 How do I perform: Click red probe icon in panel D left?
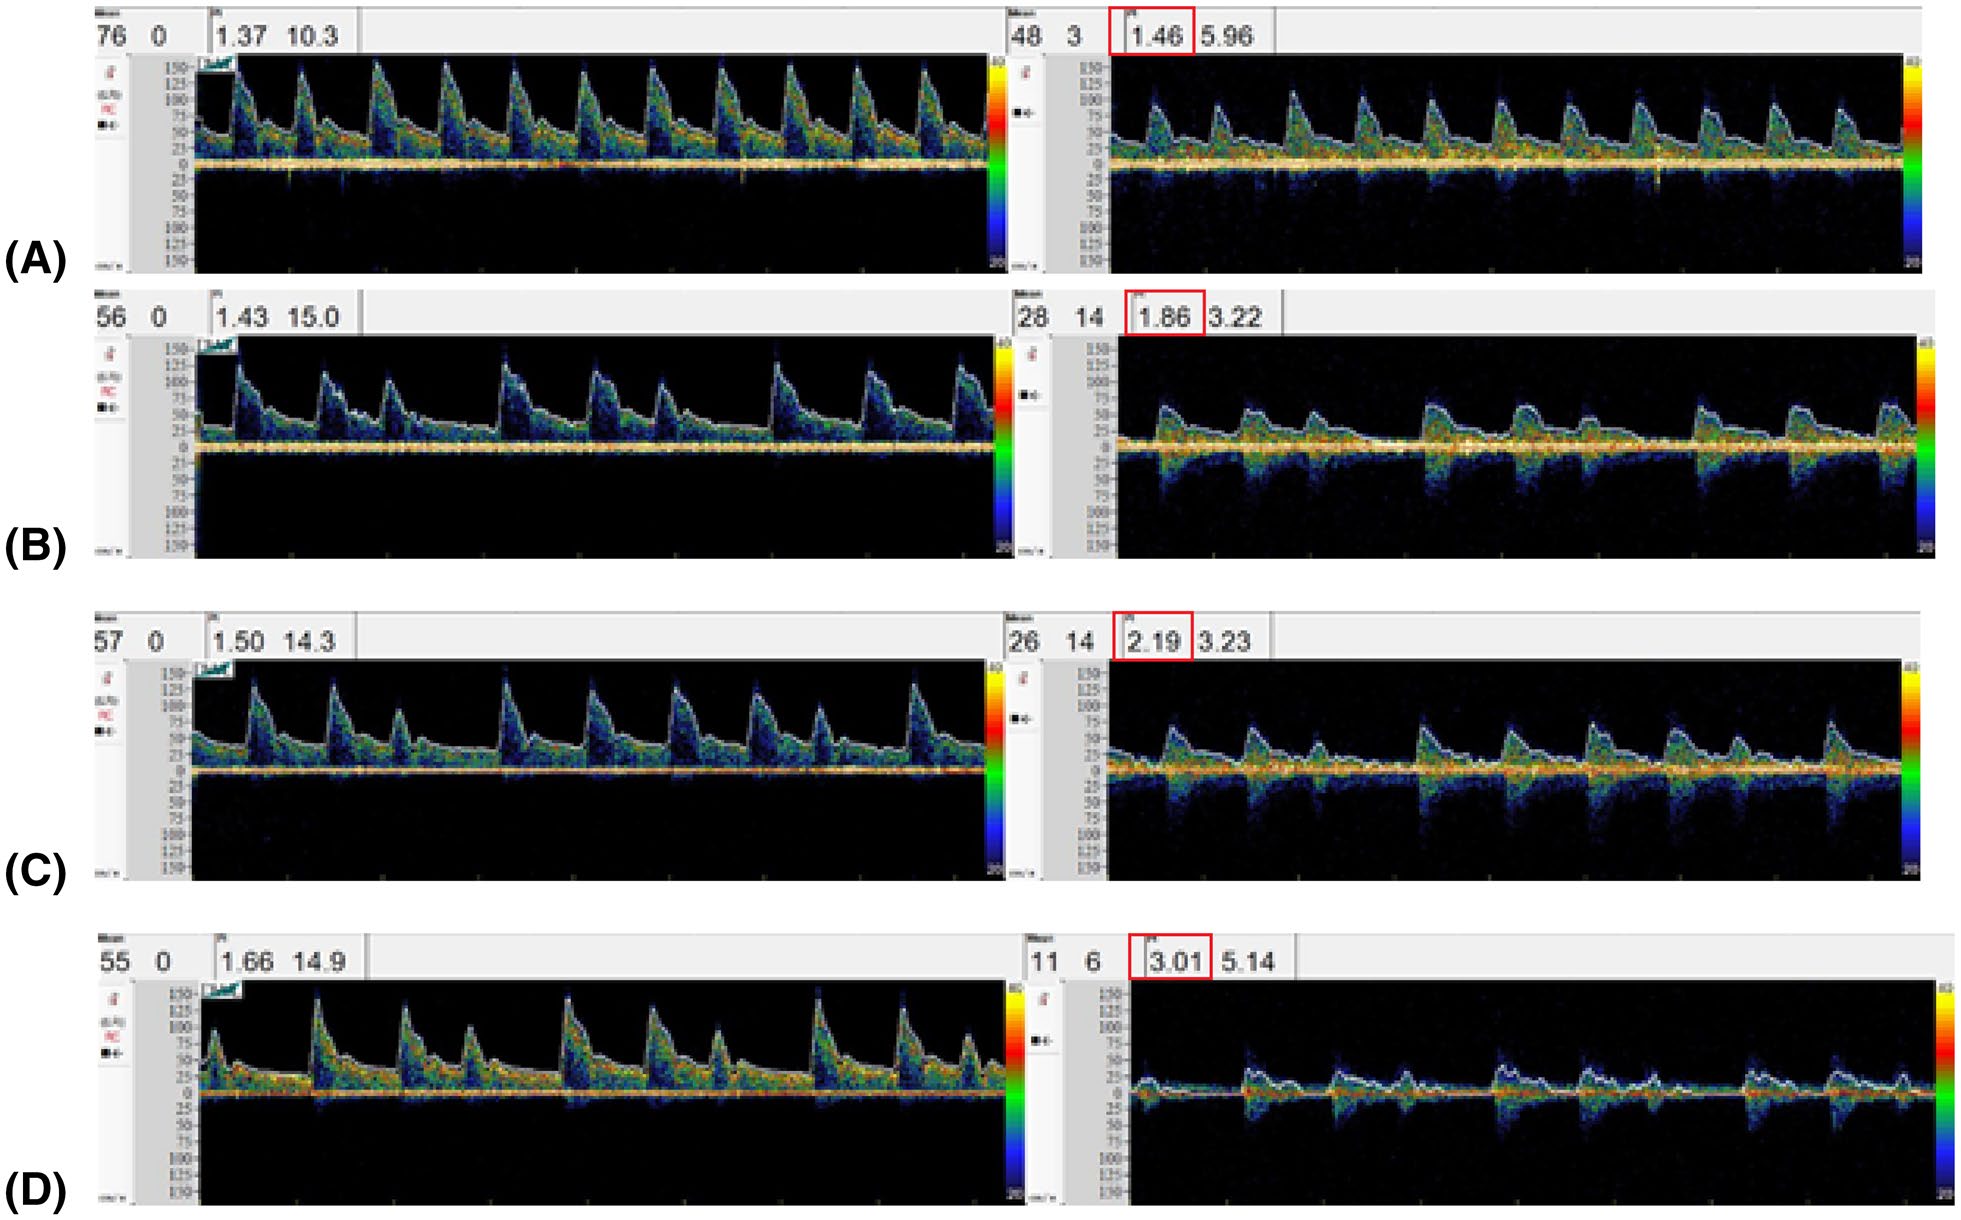coord(113,1000)
